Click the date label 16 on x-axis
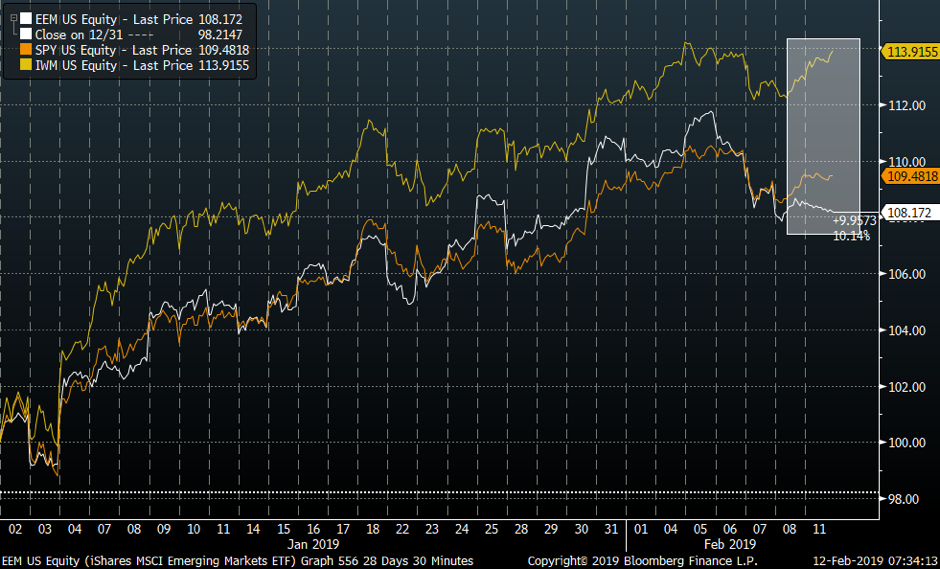This screenshot has width=940, height=569. point(313,529)
